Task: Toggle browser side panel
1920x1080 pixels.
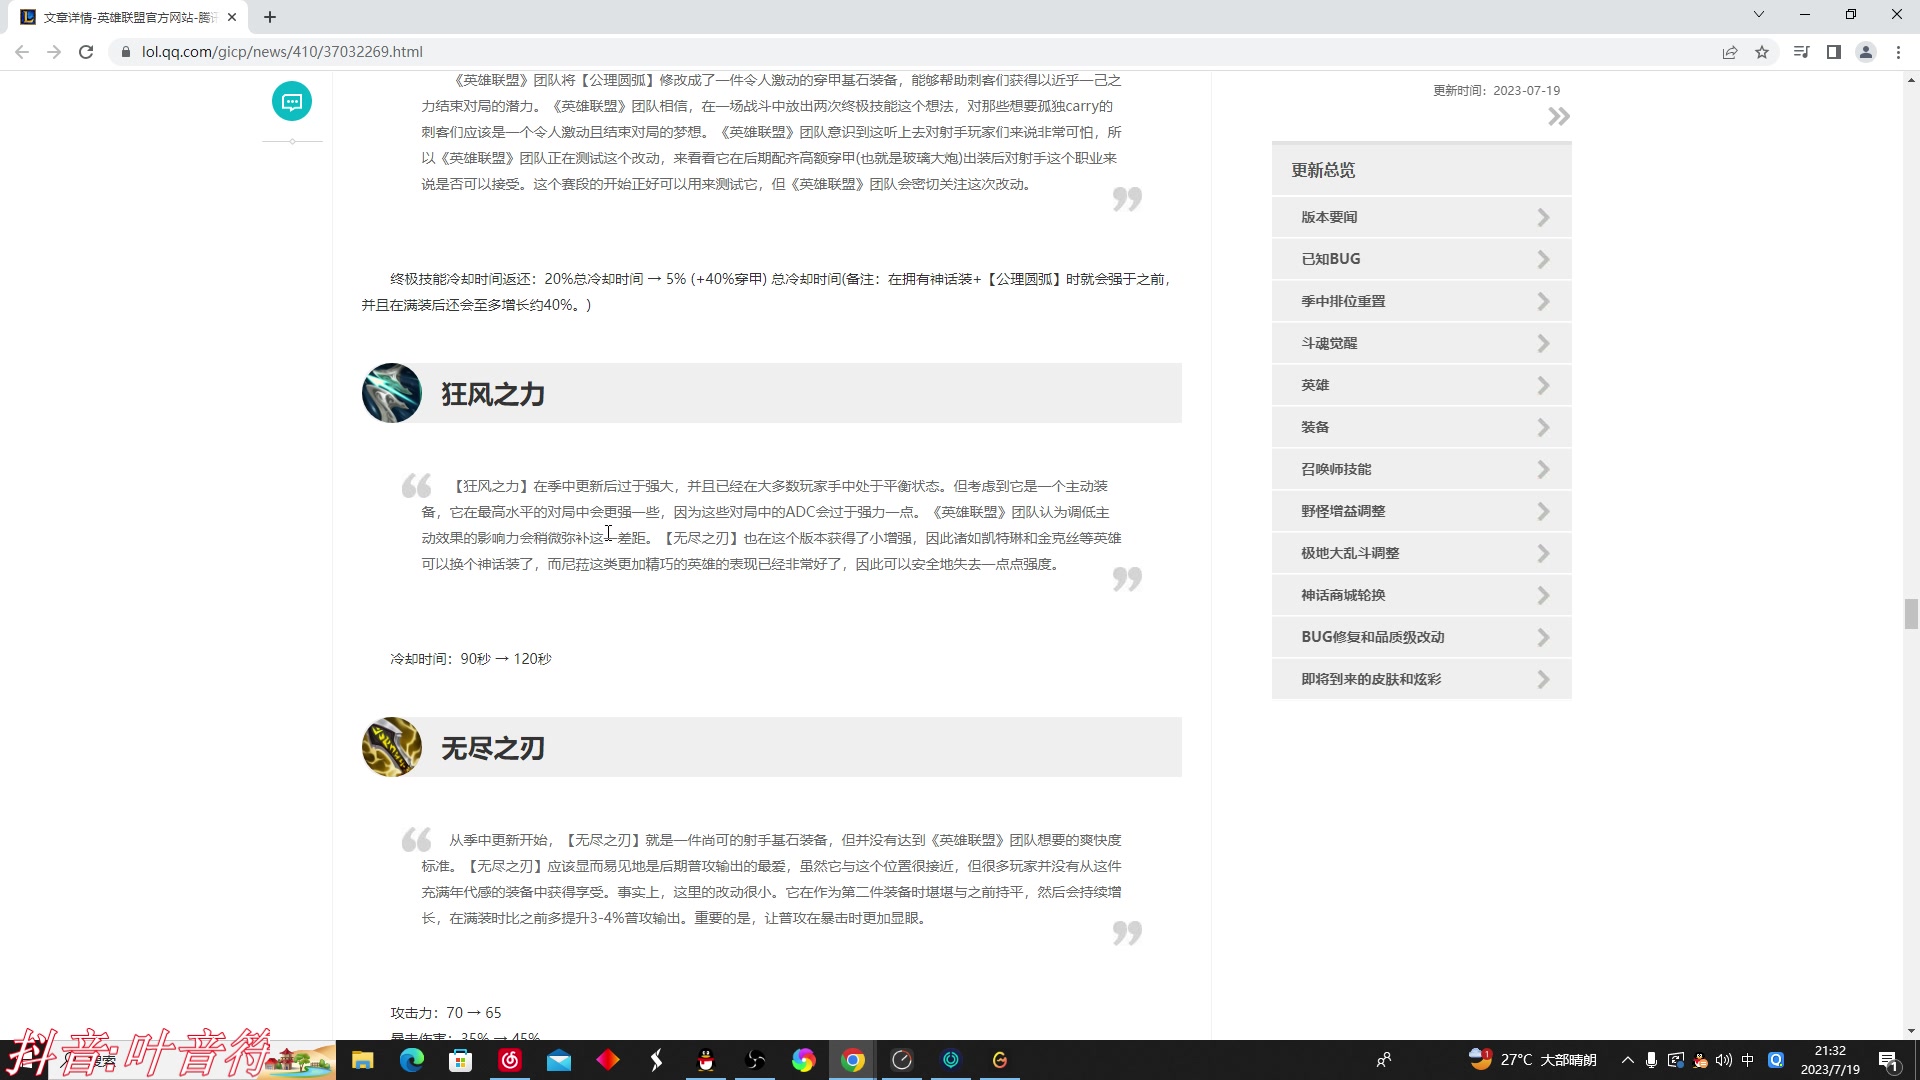Action: point(1833,52)
